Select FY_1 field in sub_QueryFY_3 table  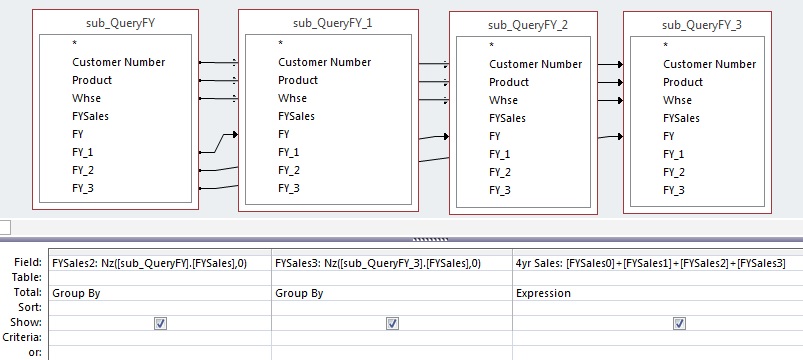click(673, 154)
